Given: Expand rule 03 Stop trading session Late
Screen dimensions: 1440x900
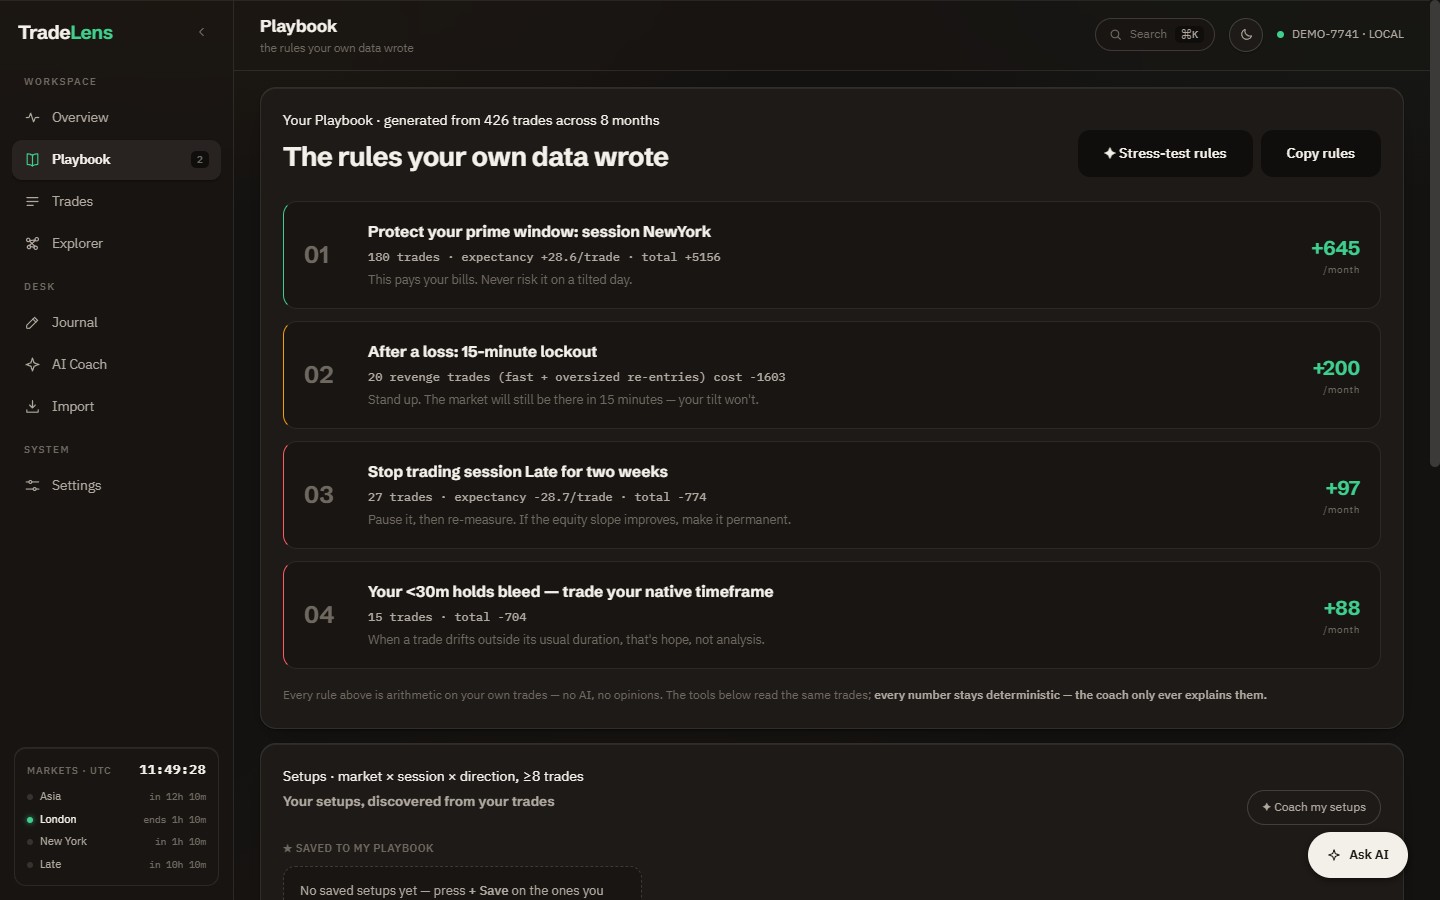Looking at the screenshot, I should [831, 495].
